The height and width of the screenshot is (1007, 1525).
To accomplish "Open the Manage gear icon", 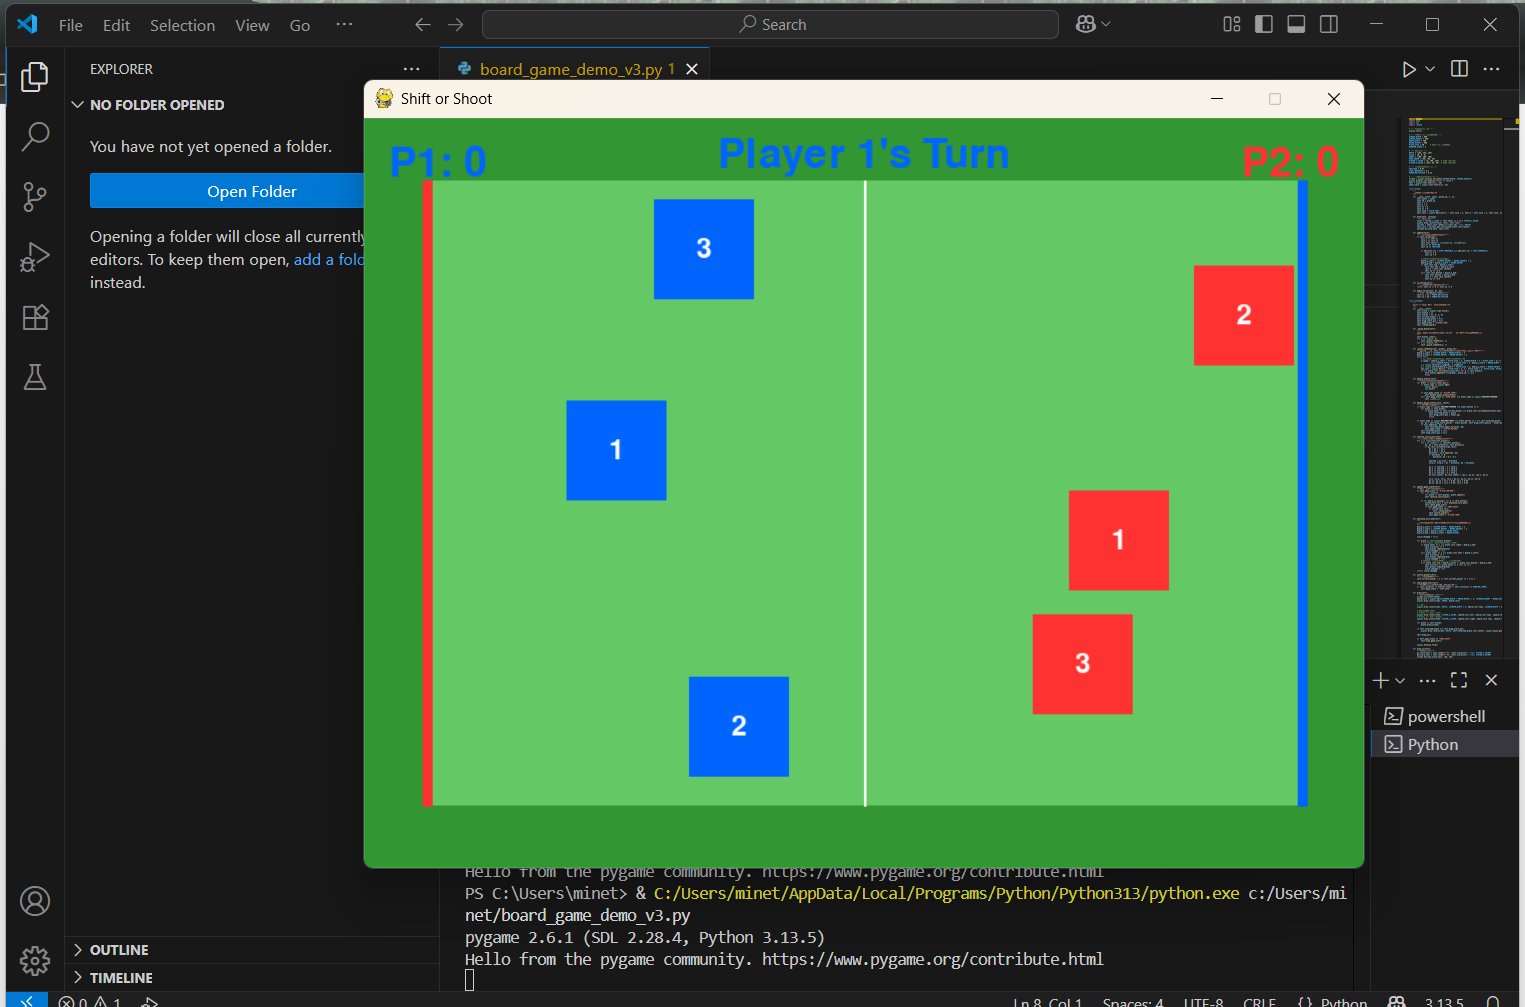I will pyautogui.click(x=35, y=961).
